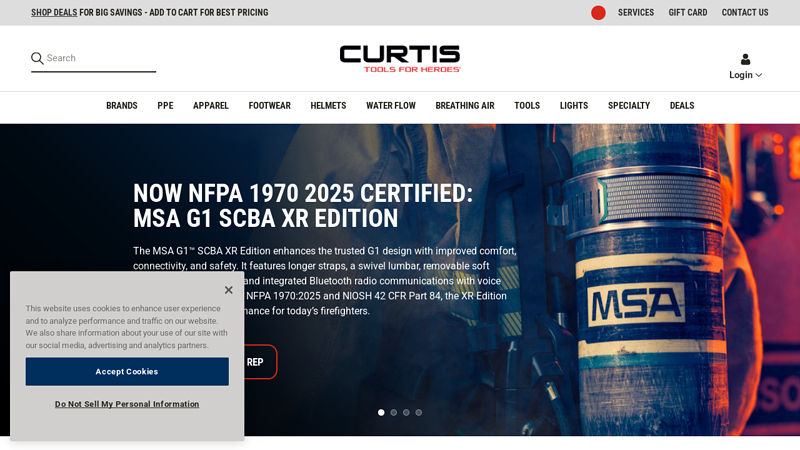Click the user account icon

[745, 59]
